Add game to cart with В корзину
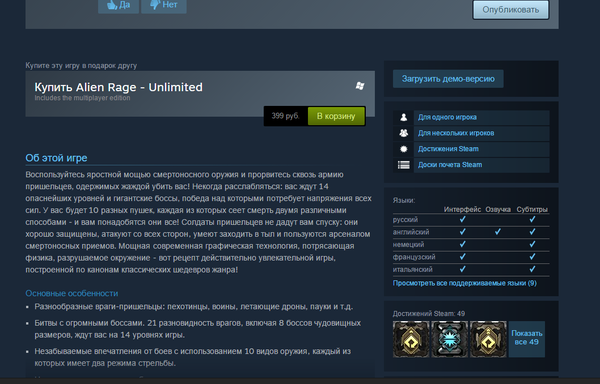The image size is (600, 384). coord(336,116)
